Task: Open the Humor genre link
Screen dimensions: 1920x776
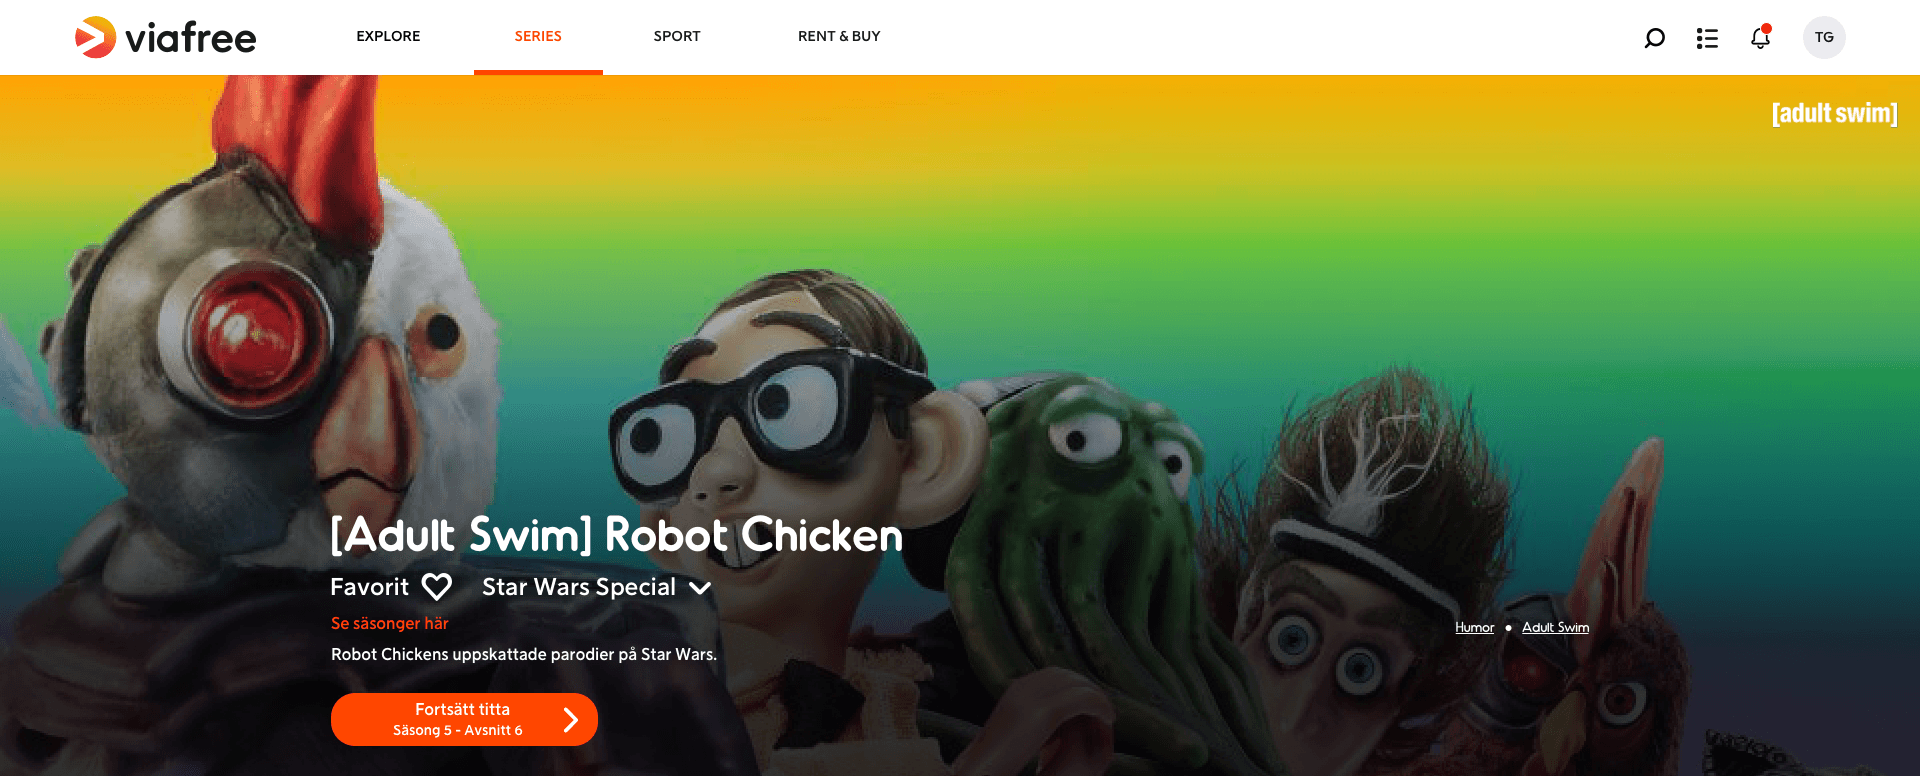Action: pyautogui.click(x=1474, y=628)
